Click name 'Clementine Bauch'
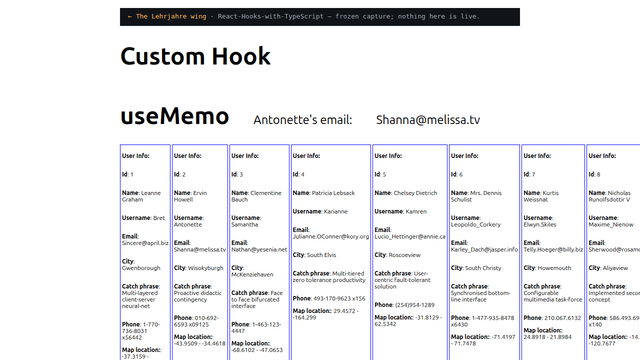This screenshot has height=360, width=640. 256,196
